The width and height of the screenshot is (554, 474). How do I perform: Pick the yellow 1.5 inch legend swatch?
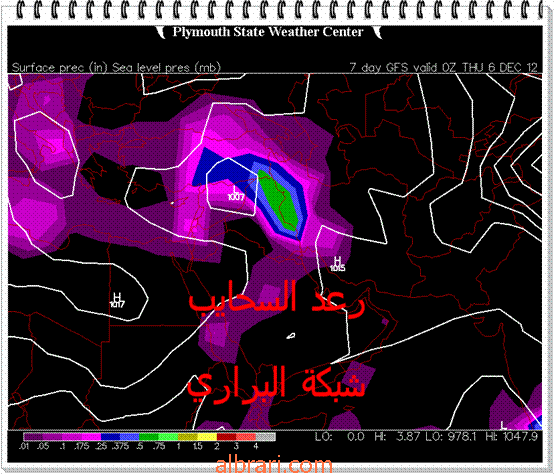point(206,437)
